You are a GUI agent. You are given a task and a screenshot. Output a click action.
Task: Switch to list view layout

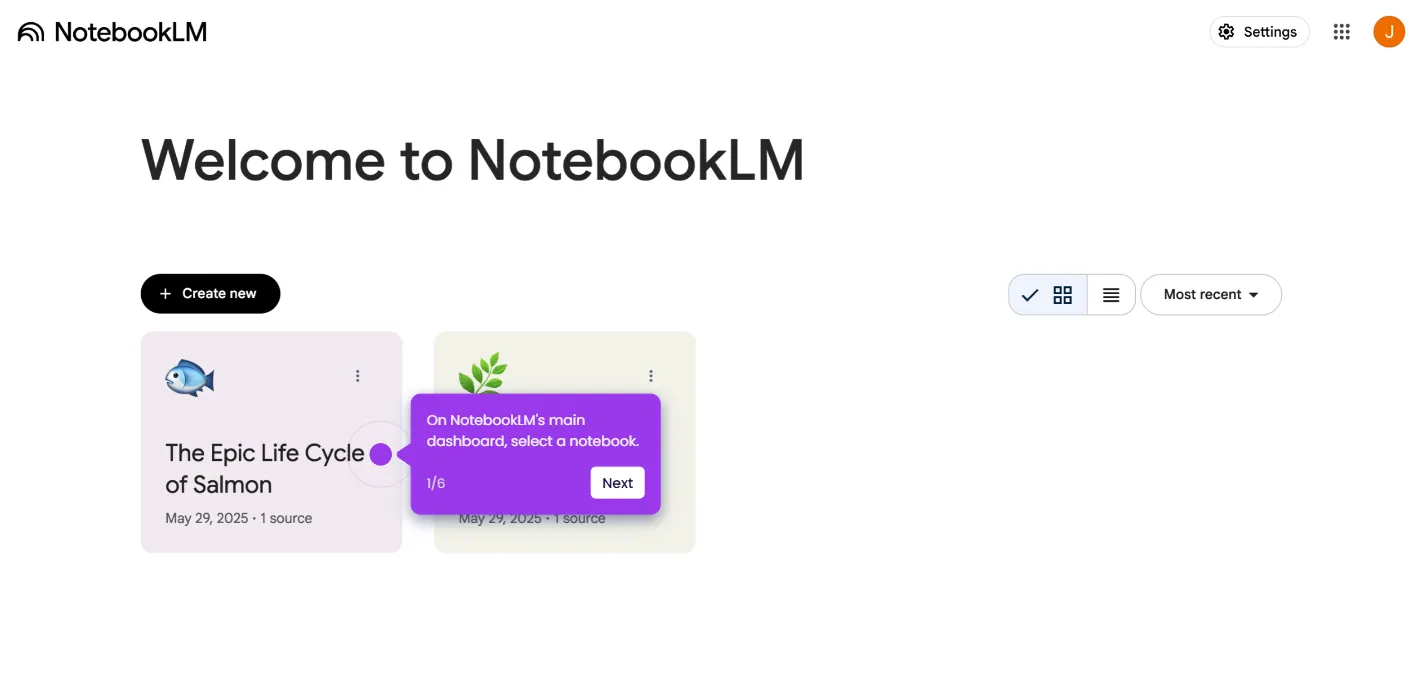click(1111, 295)
